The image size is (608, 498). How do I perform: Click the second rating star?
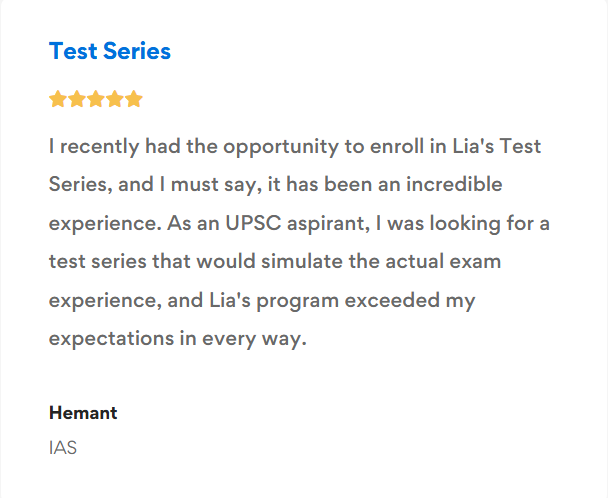[x=76, y=99]
